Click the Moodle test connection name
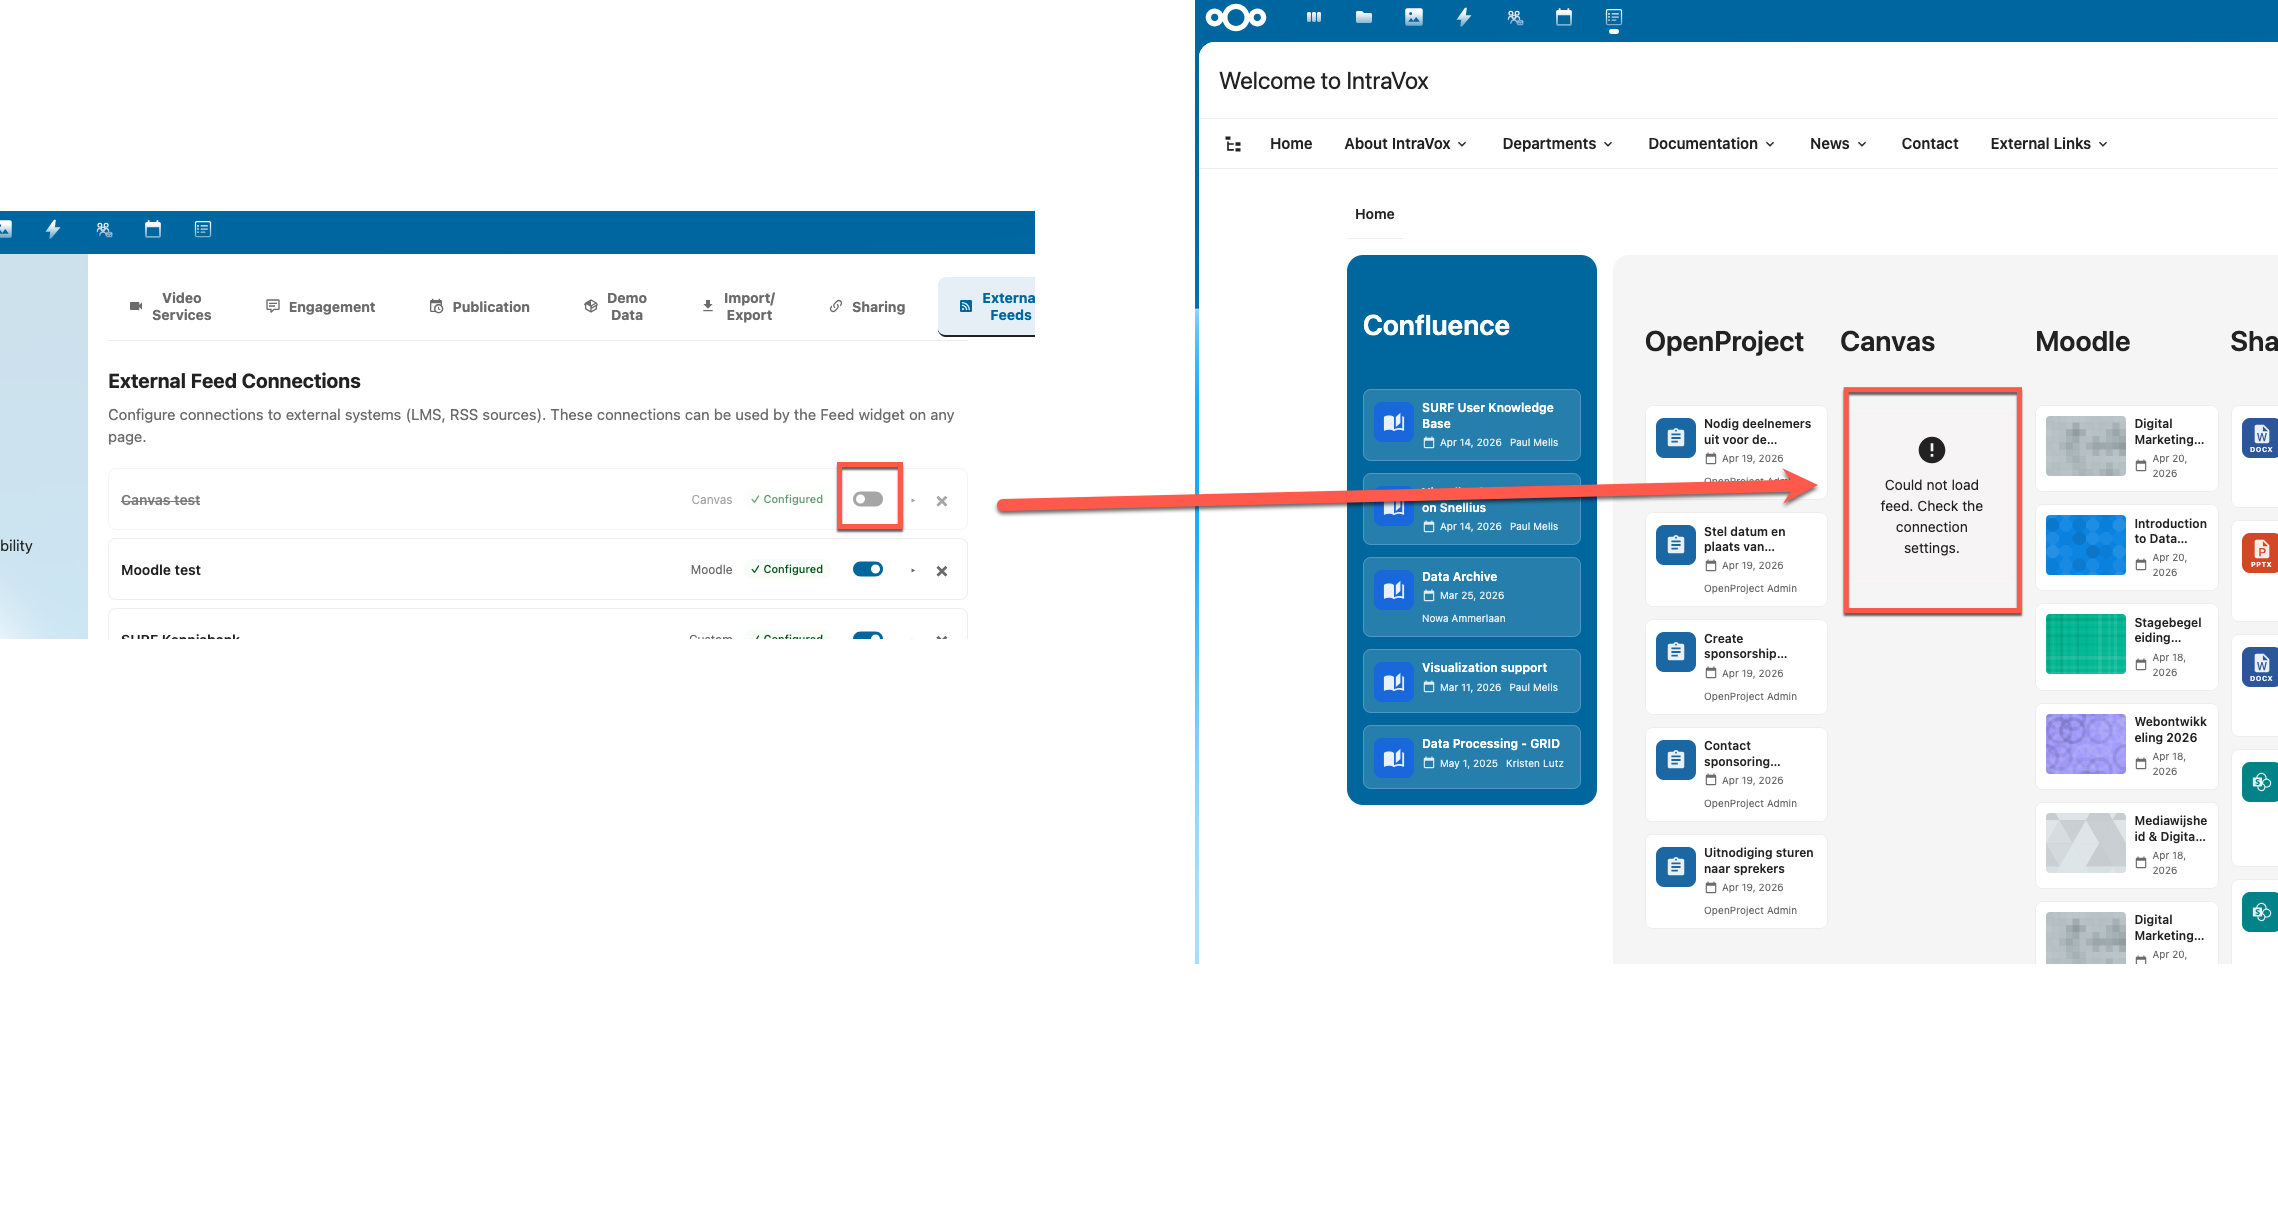Image resolution: width=2278 pixels, height=1209 pixels. tap(161, 570)
